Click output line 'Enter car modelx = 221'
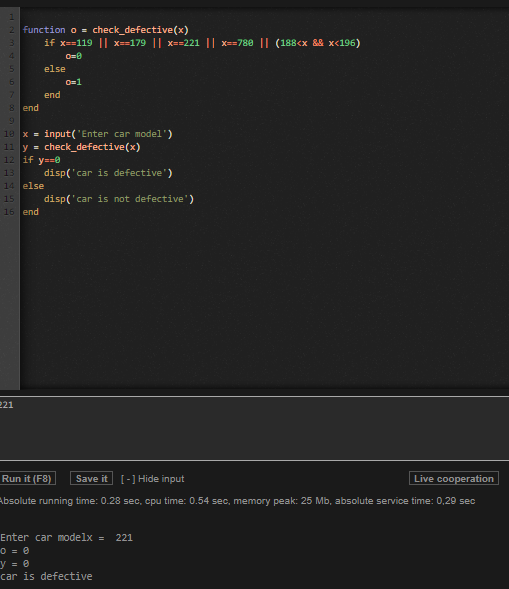The width and height of the screenshot is (509, 589). tap(66, 538)
